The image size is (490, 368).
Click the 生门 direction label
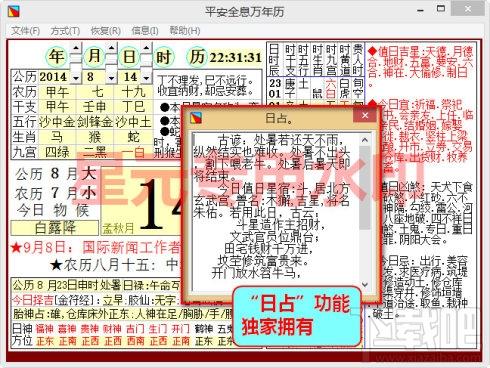158,329
